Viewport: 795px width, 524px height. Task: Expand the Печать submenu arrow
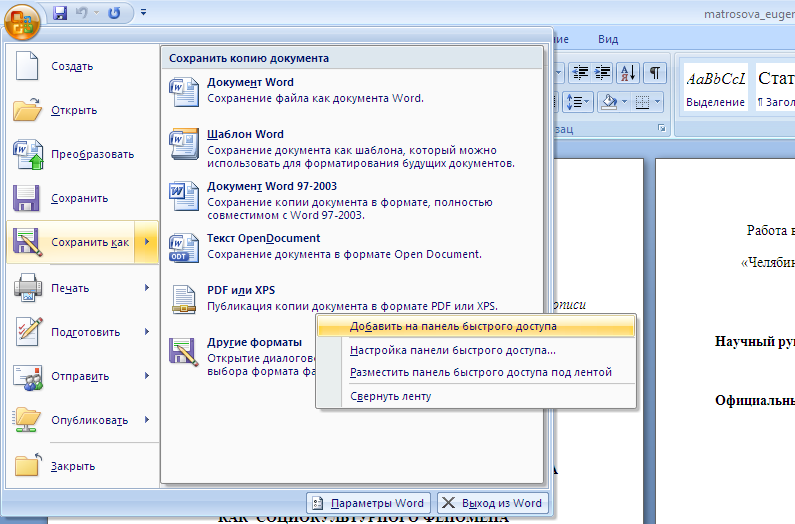point(147,288)
